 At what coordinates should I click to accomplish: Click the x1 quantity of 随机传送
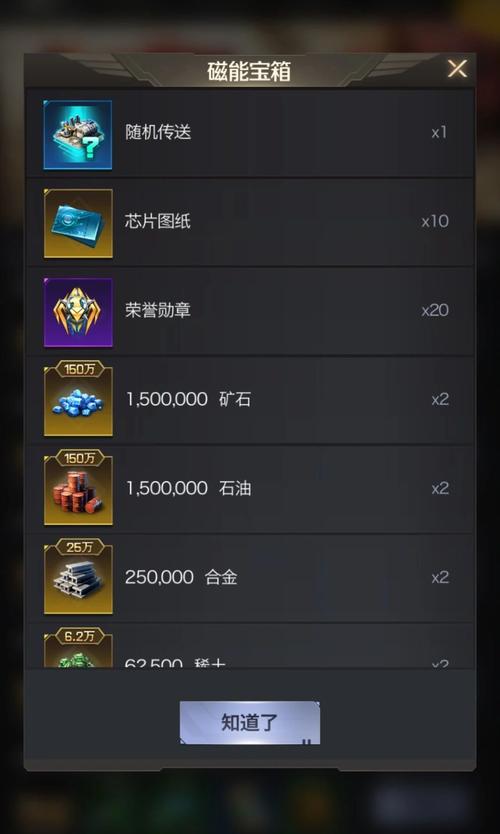[439, 132]
